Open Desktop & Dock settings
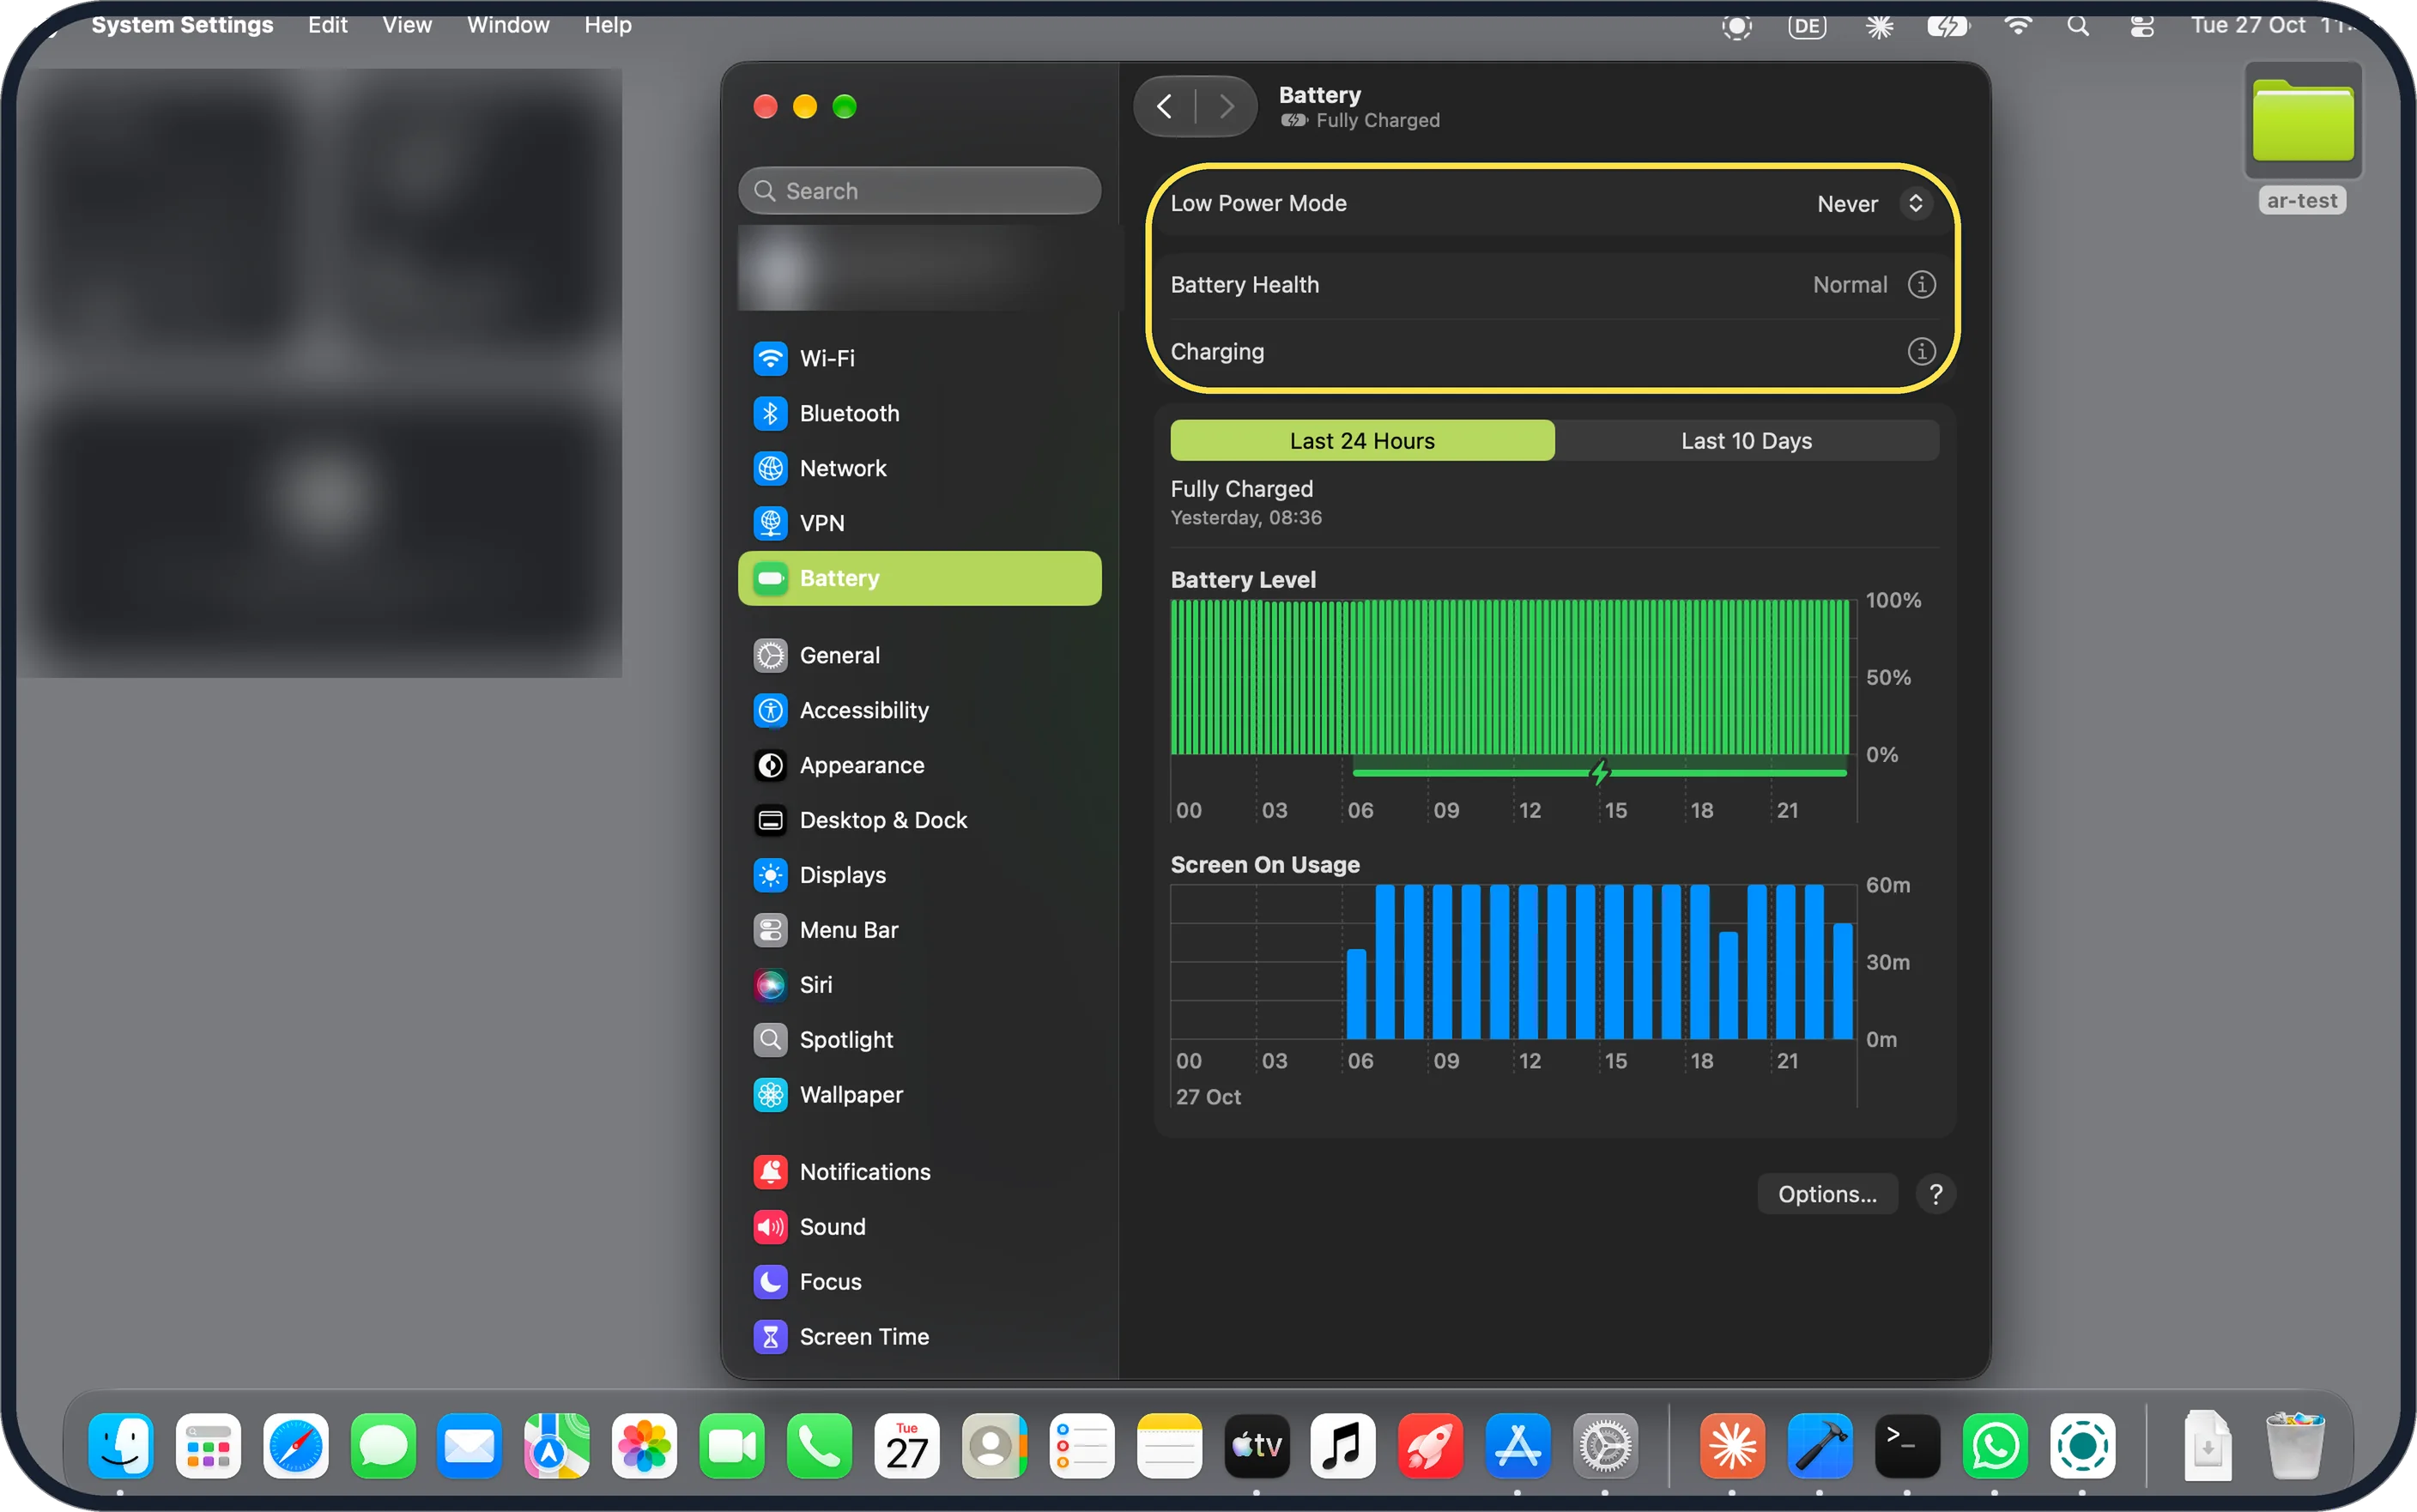Viewport: 2417px width, 1512px height. click(x=919, y=820)
